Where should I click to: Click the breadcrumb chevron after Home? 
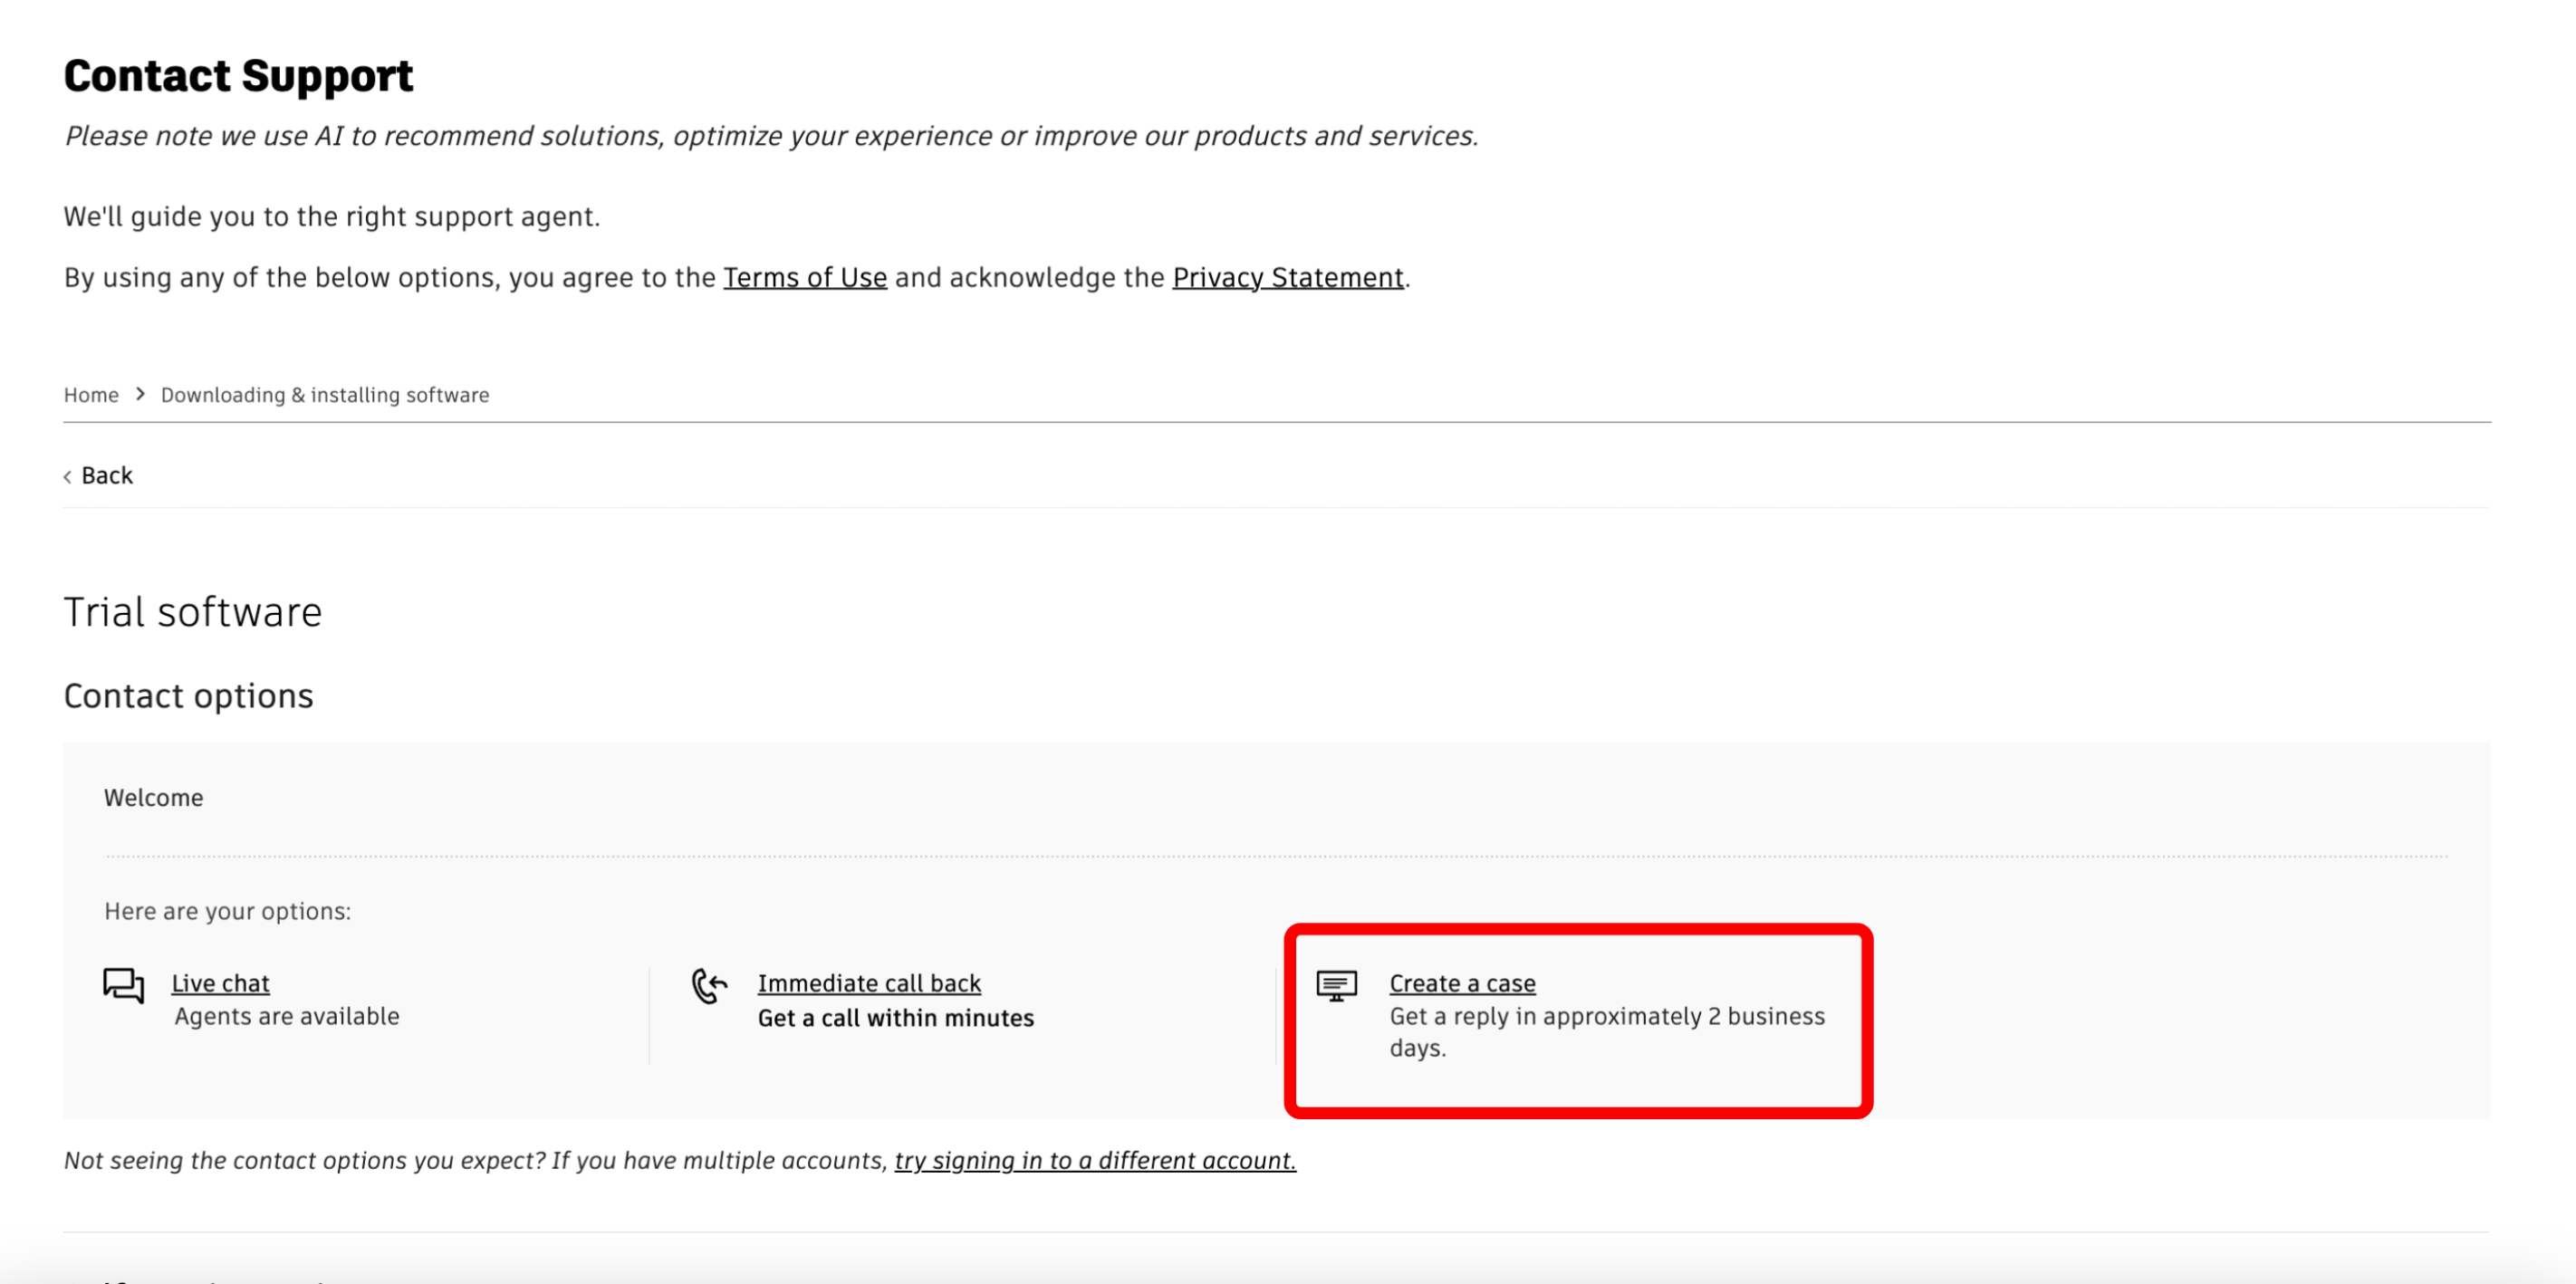[x=140, y=394]
